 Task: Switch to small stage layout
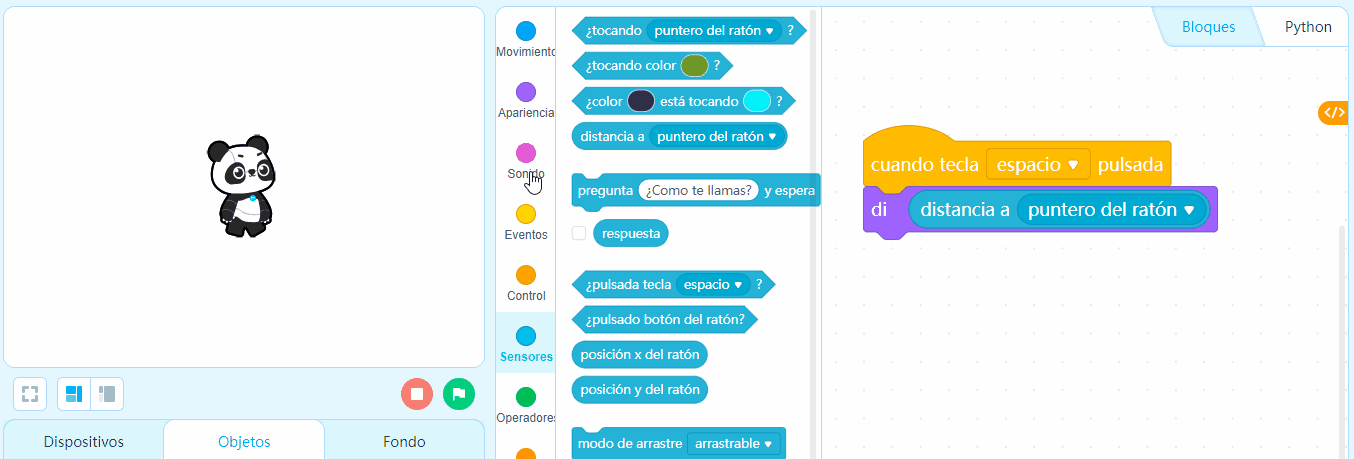tap(107, 394)
